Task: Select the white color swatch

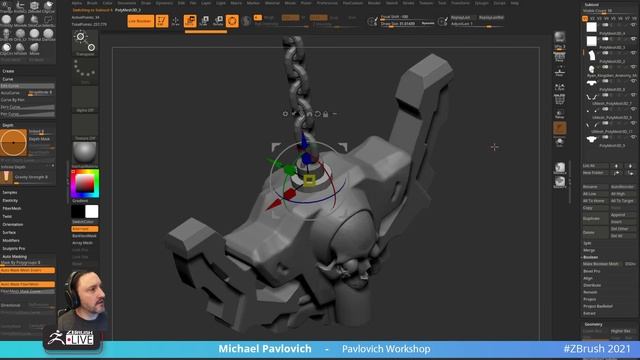Action: click(x=91, y=211)
